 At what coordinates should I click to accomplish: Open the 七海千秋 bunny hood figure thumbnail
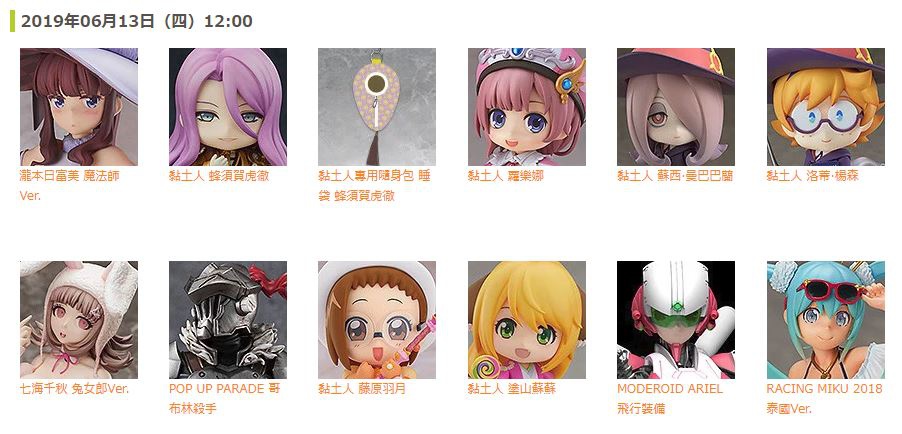coord(79,320)
